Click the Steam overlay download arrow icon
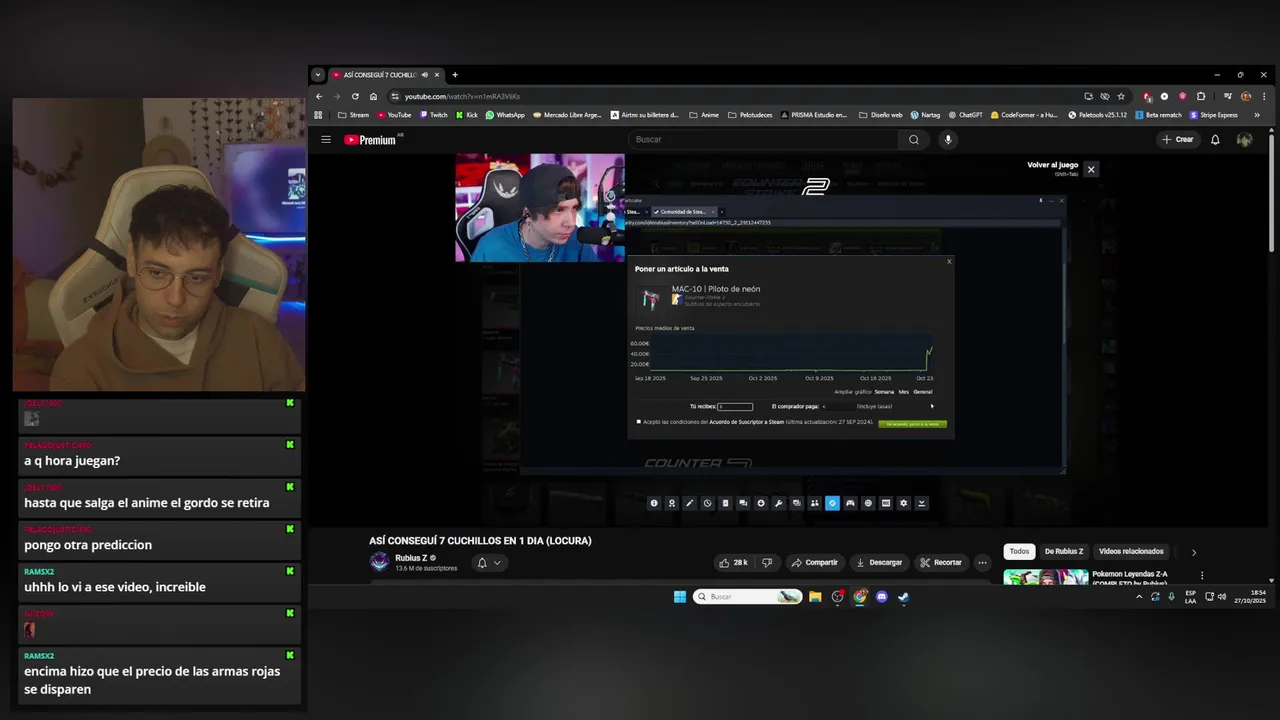Viewport: 1280px width, 720px height. pyautogui.click(x=921, y=503)
